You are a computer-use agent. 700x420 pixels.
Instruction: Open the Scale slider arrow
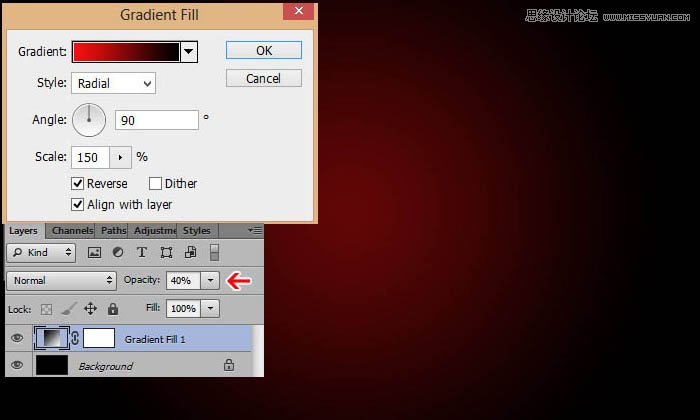tap(120, 157)
